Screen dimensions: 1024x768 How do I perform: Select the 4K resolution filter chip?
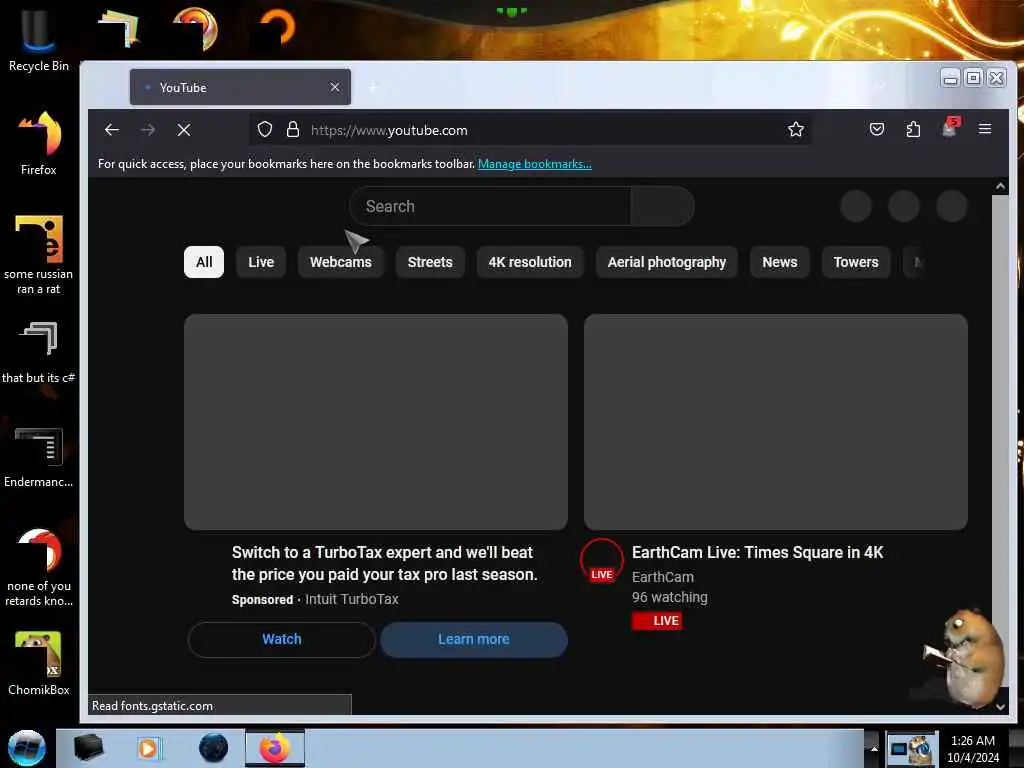pos(530,262)
